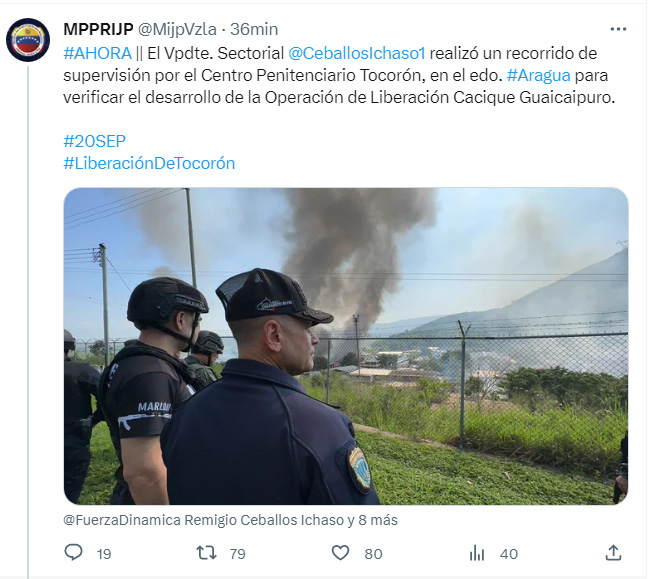
Task: Open the #Aragua hashtag link
Action: [538, 75]
